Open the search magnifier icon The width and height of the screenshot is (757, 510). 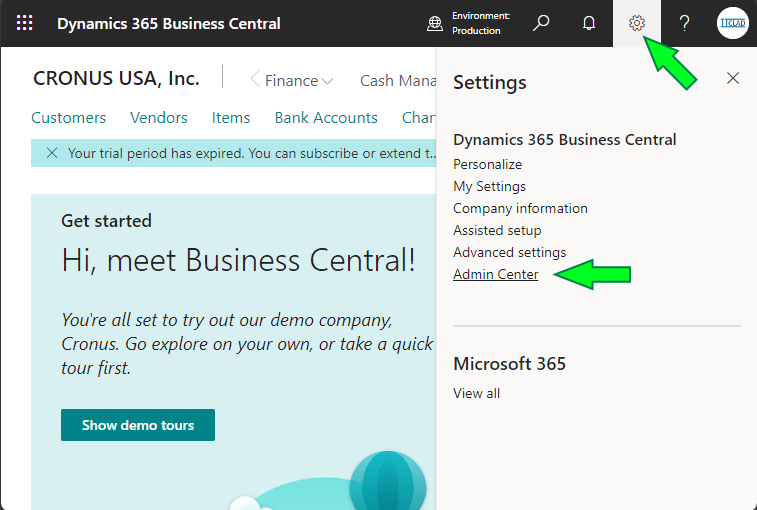(541, 23)
